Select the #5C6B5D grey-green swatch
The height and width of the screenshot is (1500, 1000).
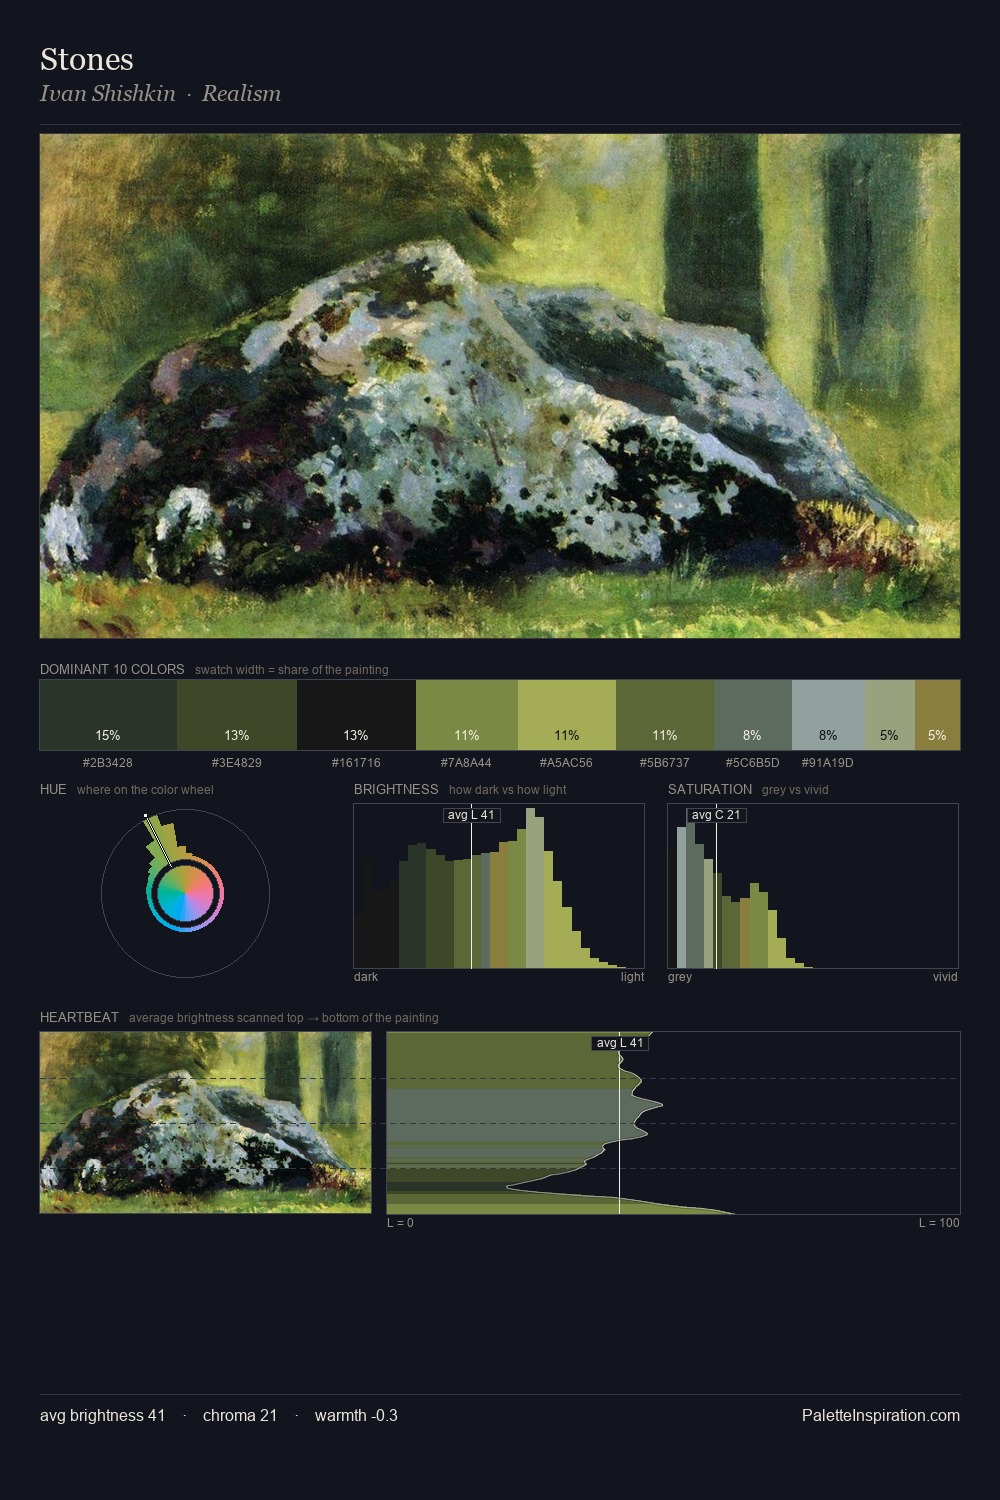tap(753, 715)
